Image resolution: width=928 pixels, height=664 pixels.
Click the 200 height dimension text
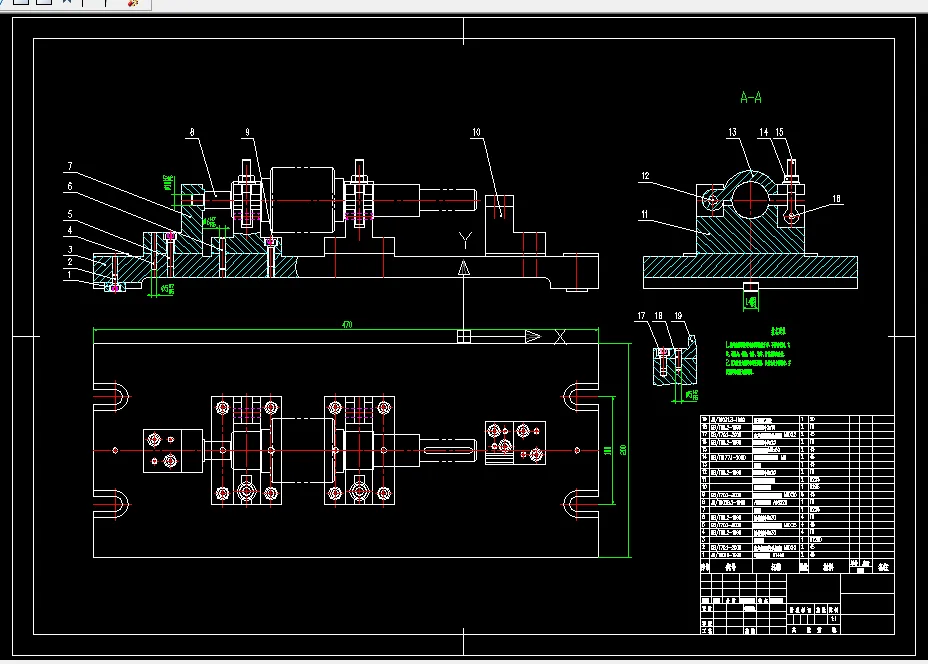tap(623, 450)
